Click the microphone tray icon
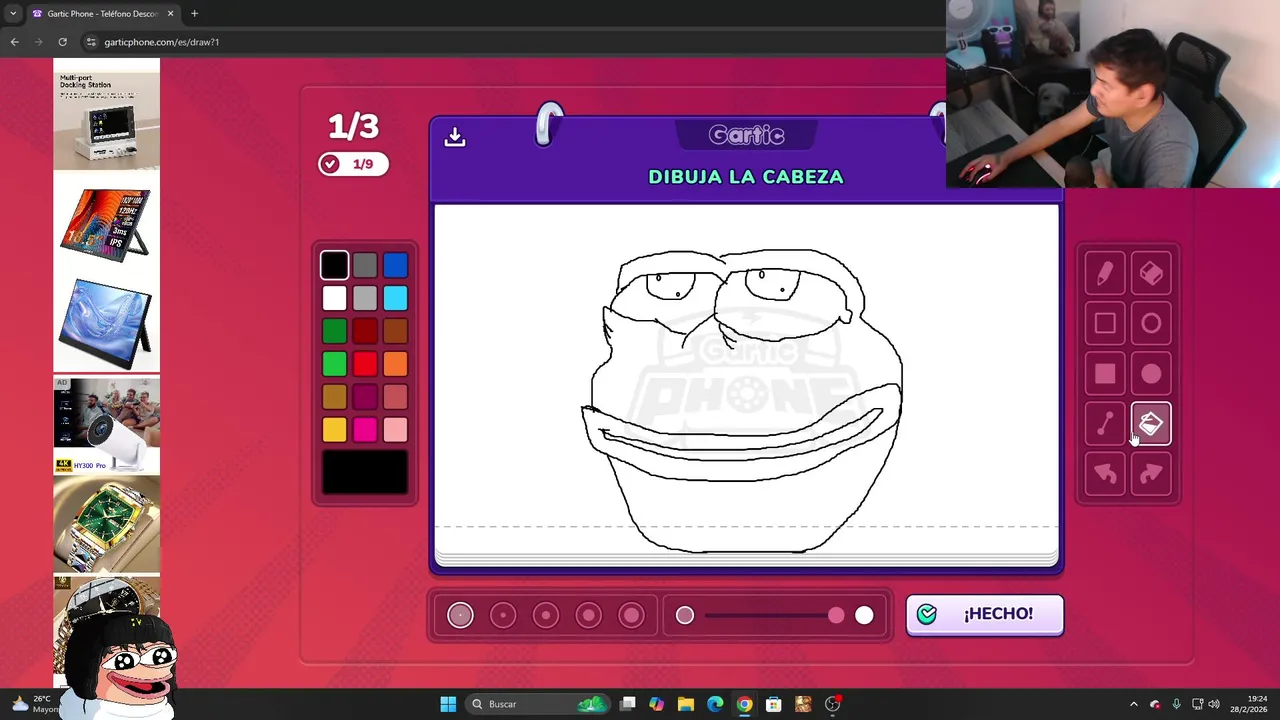The height and width of the screenshot is (720, 1280). point(1176,704)
